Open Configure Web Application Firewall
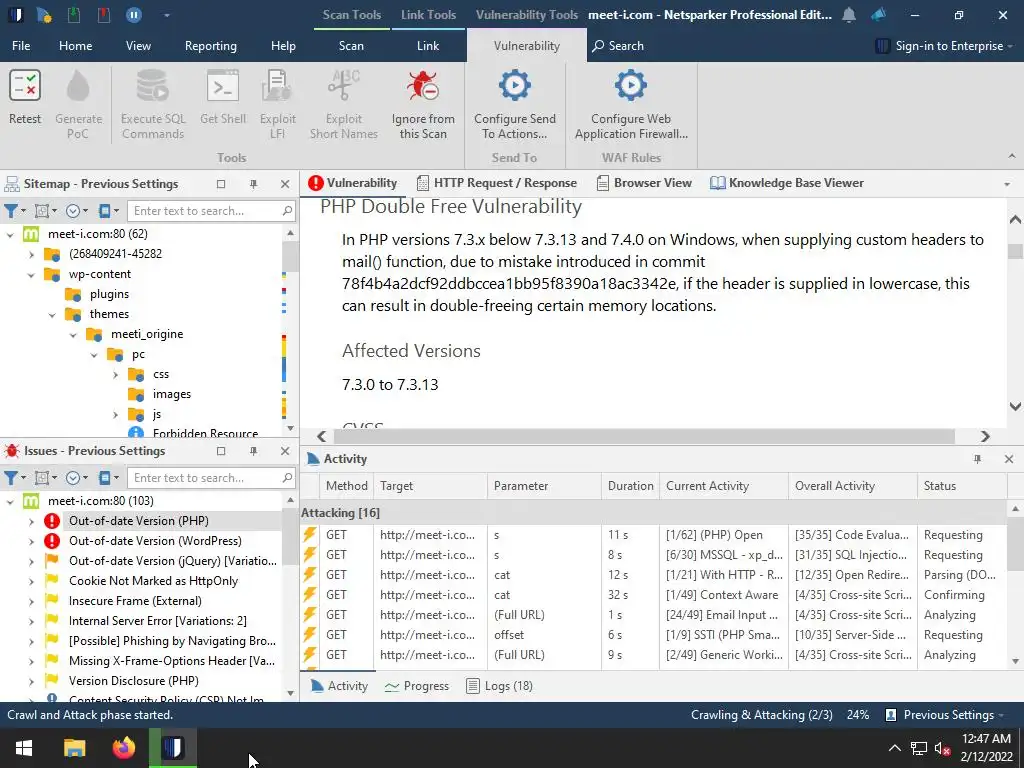This screenshot has height=768, width=1024. click(631, 104)
